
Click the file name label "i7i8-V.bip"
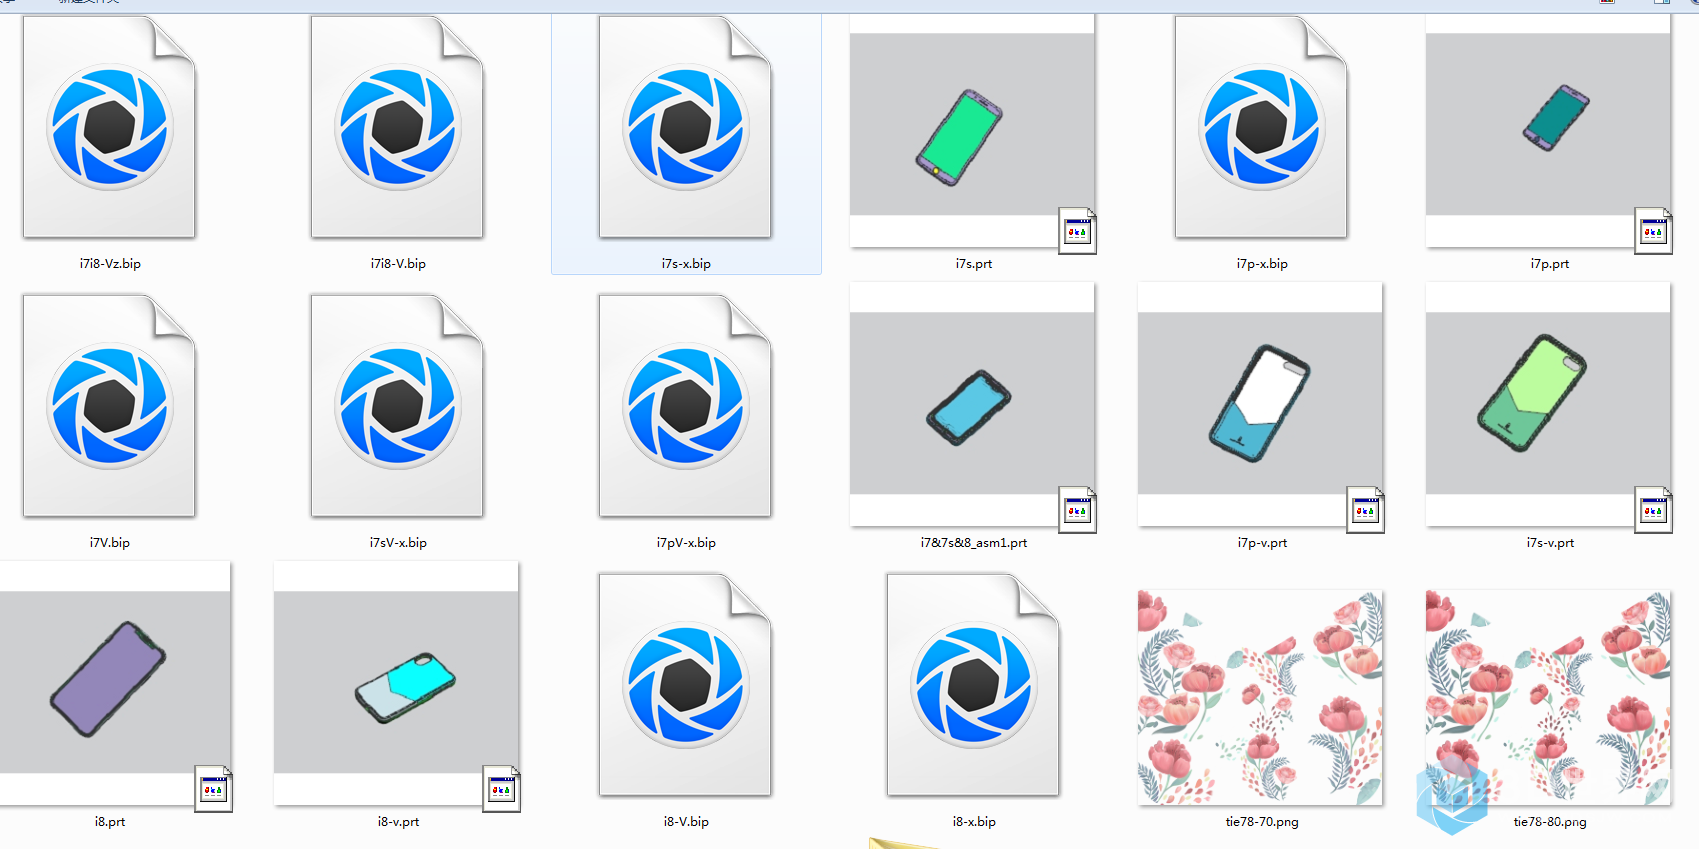pos(398,264)
